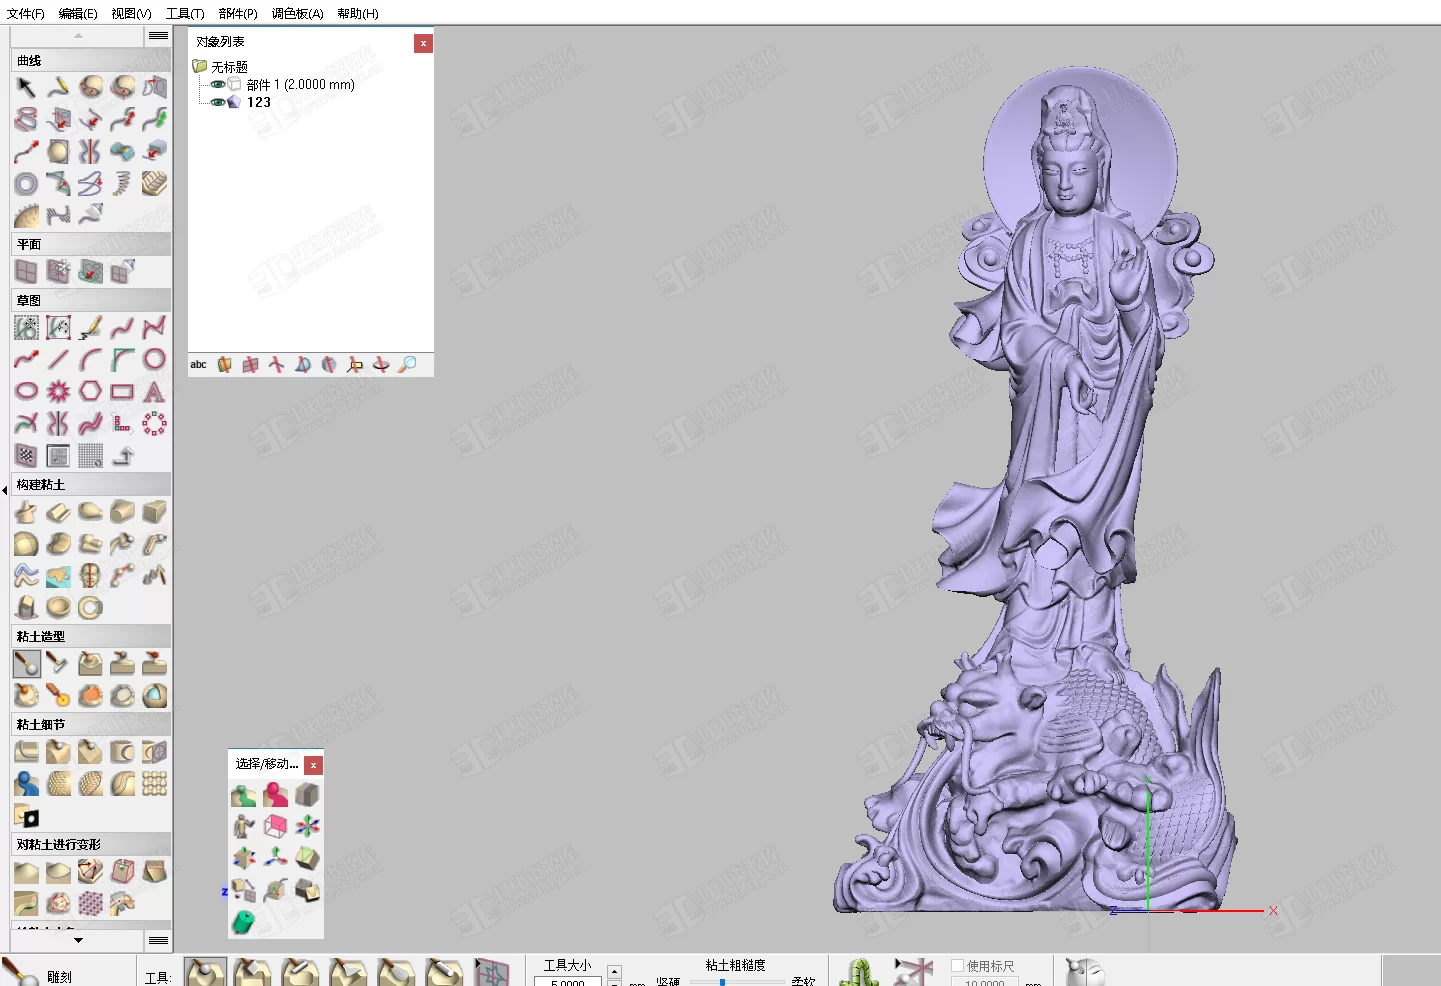Click the cage box deform tool in 对粘土进行变形
Screen dimensions: 1441x986
coord(122,871)
